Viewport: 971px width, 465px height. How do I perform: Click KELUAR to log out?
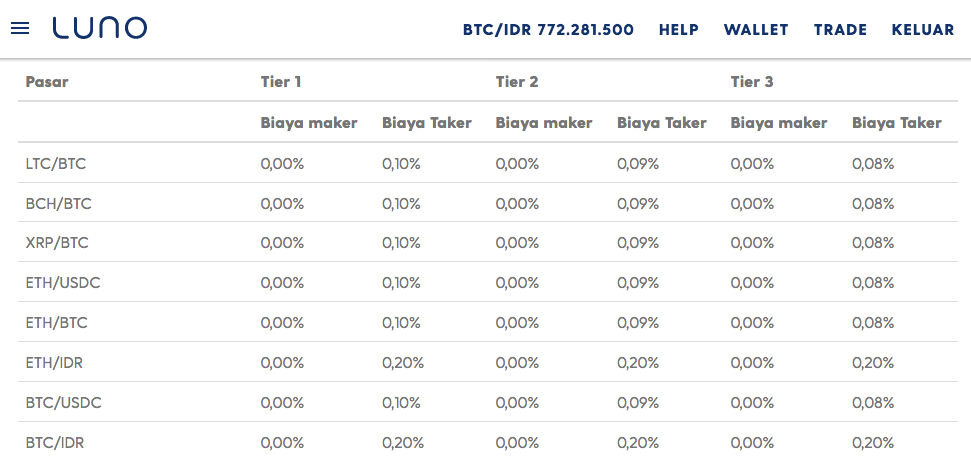pyautogui.click(x=923, y=30)
